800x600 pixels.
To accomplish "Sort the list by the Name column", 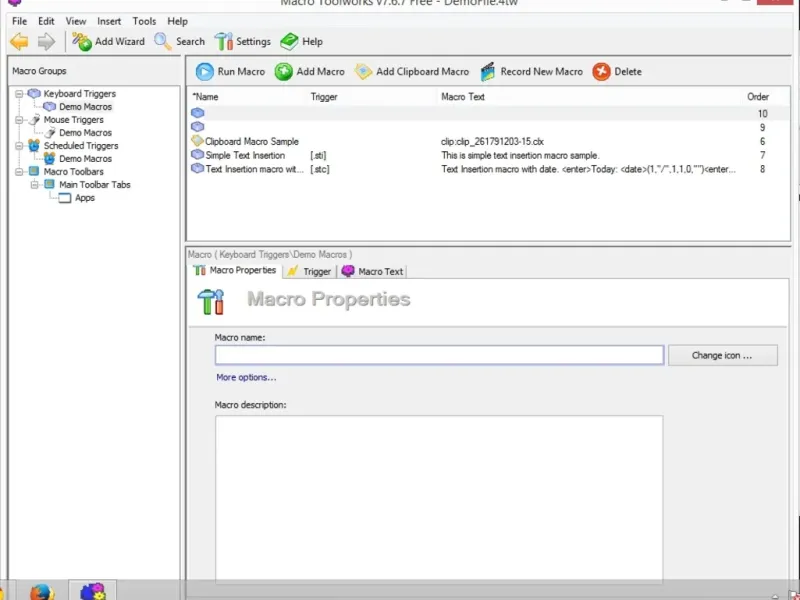I will (x=205, y=96).
